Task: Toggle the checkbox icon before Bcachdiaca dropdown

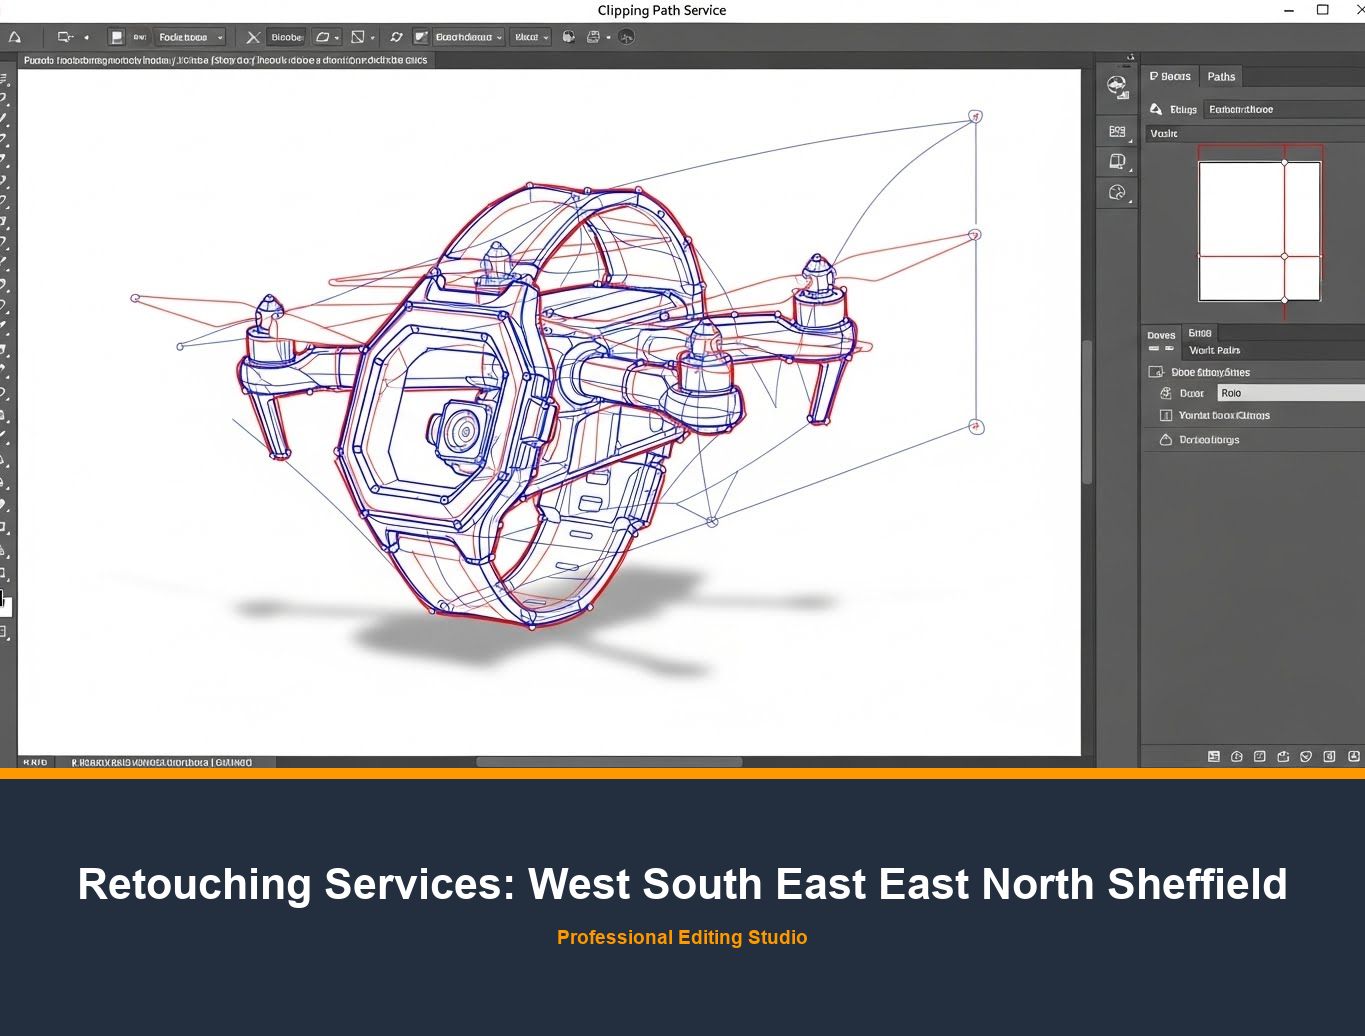Action: pyautogui.click(x=421, y=37)
